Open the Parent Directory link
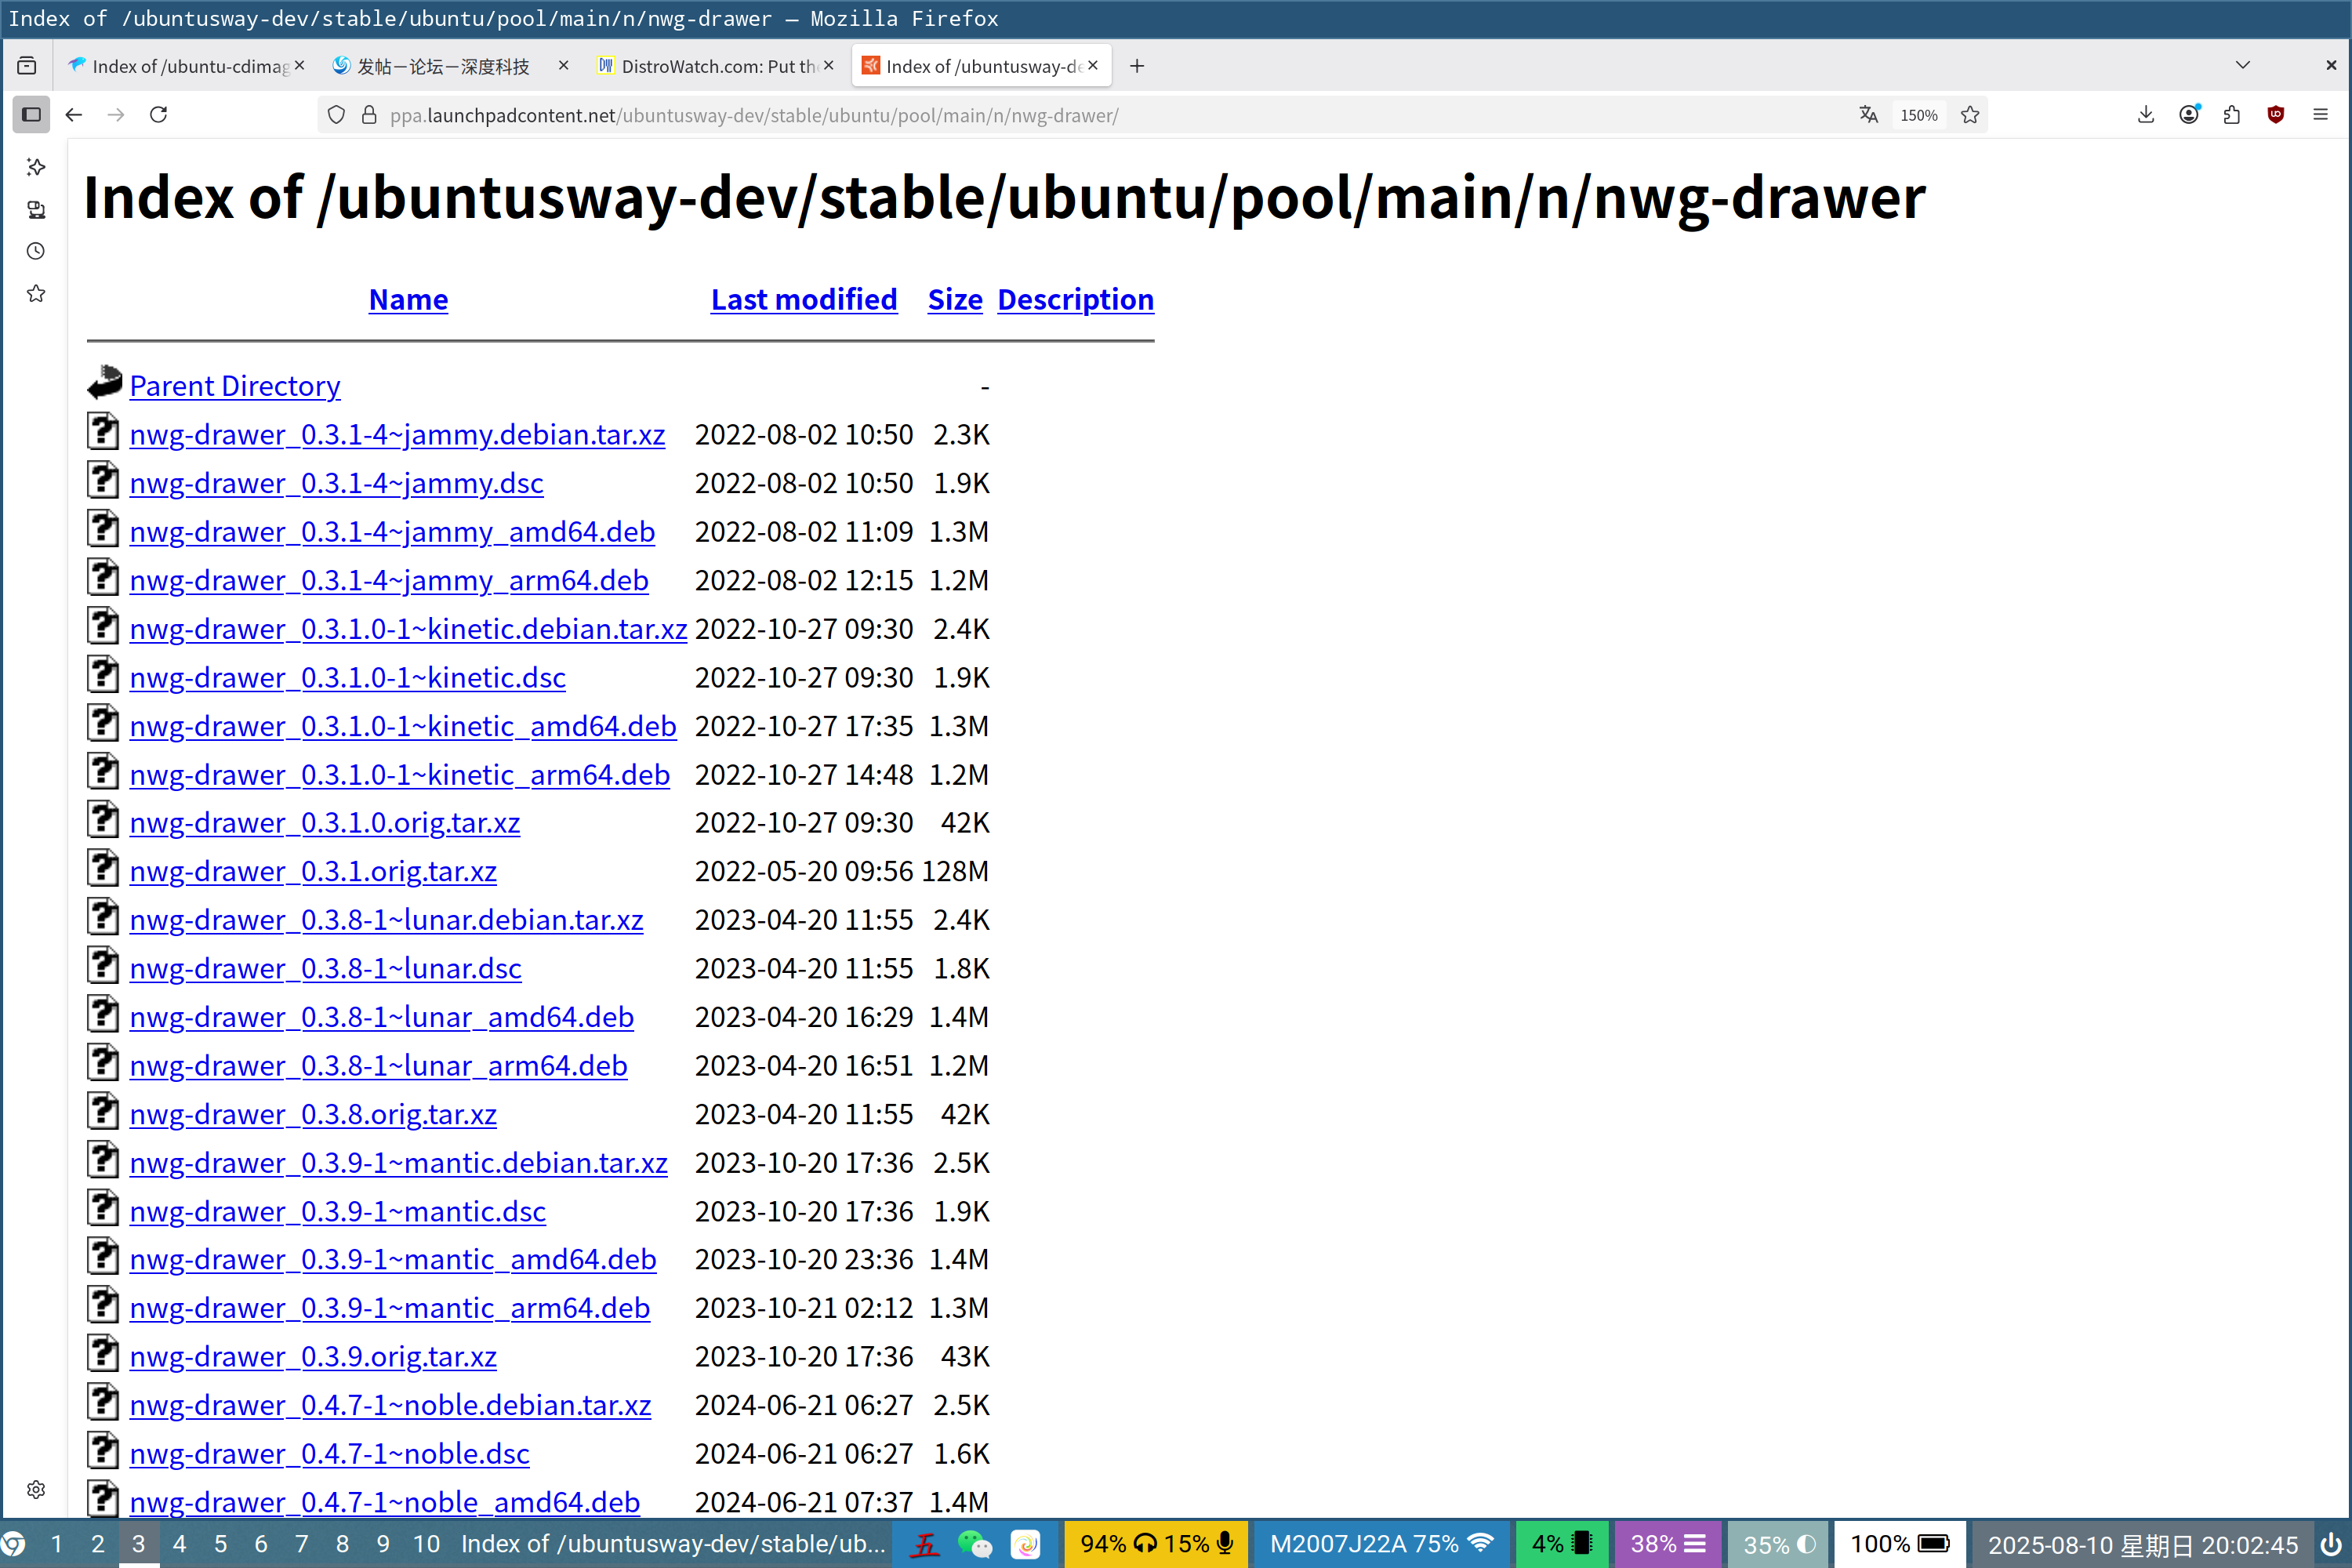The image size is (2352, 1568). [235, 386]
